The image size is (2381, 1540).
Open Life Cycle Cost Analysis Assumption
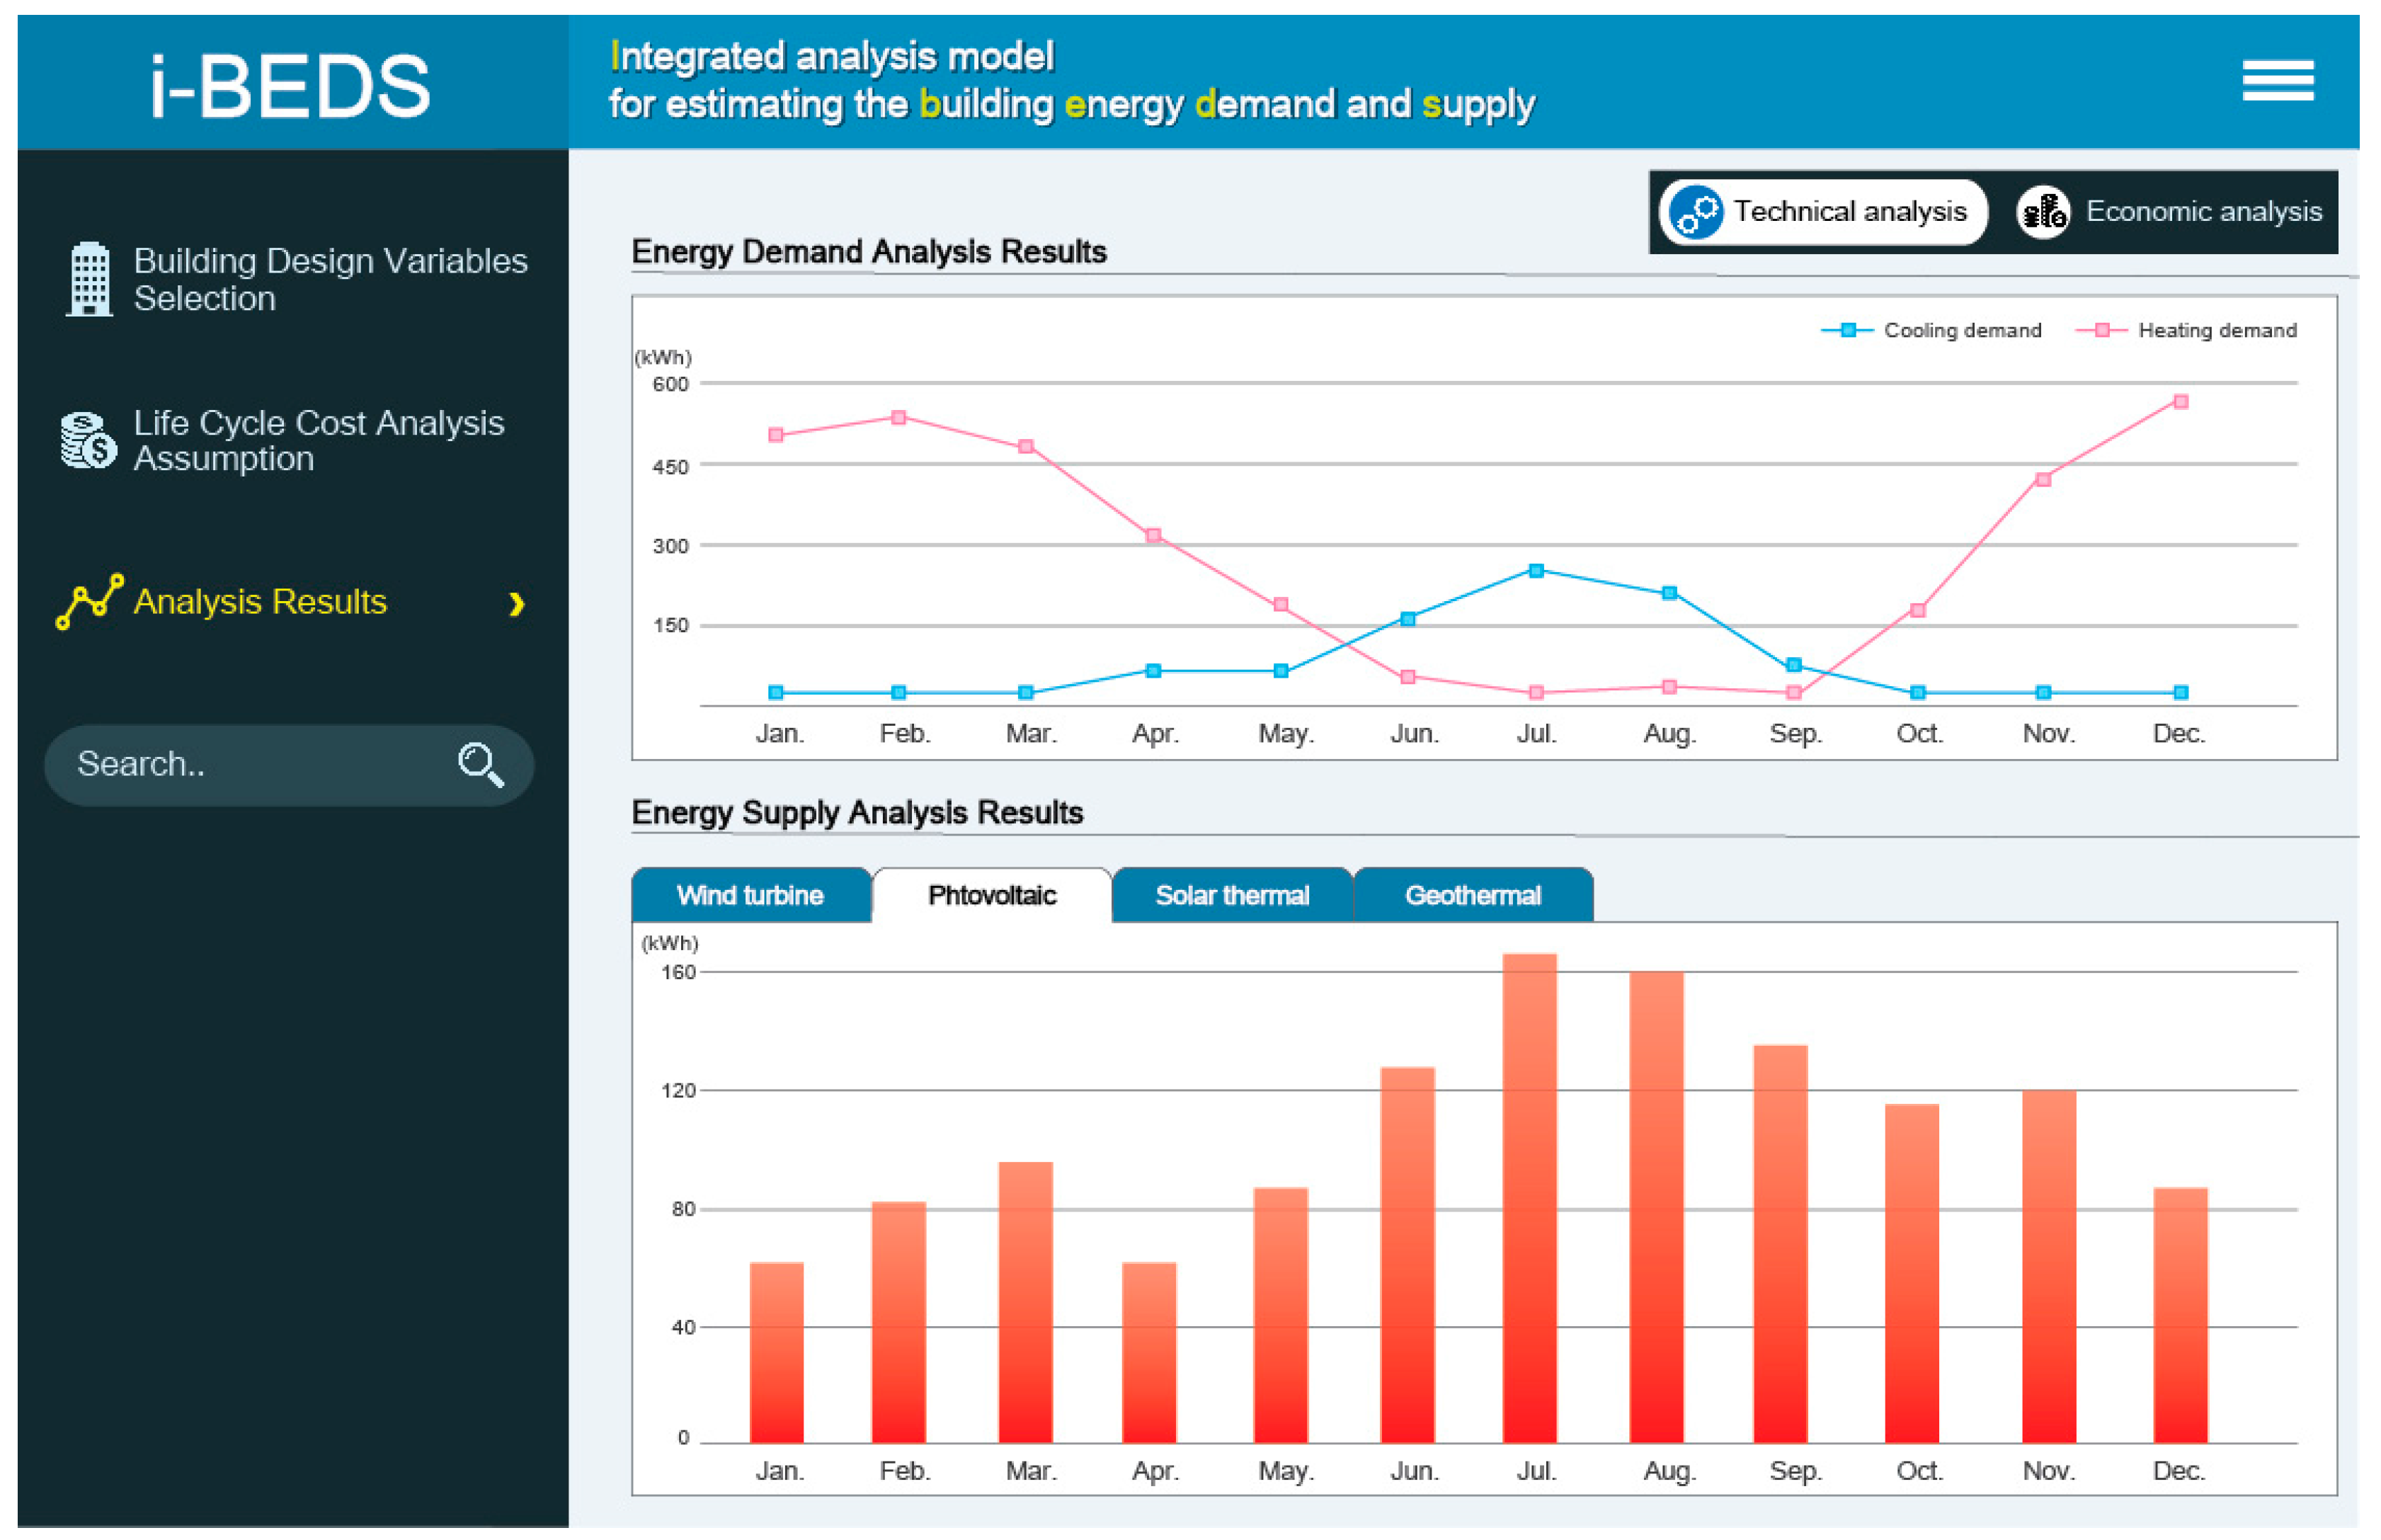tap(318, 440)
